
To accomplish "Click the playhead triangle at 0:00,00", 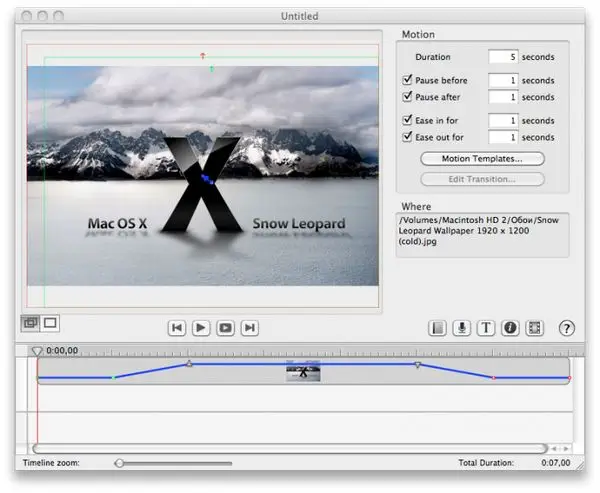I will click(x=37, y=351).
